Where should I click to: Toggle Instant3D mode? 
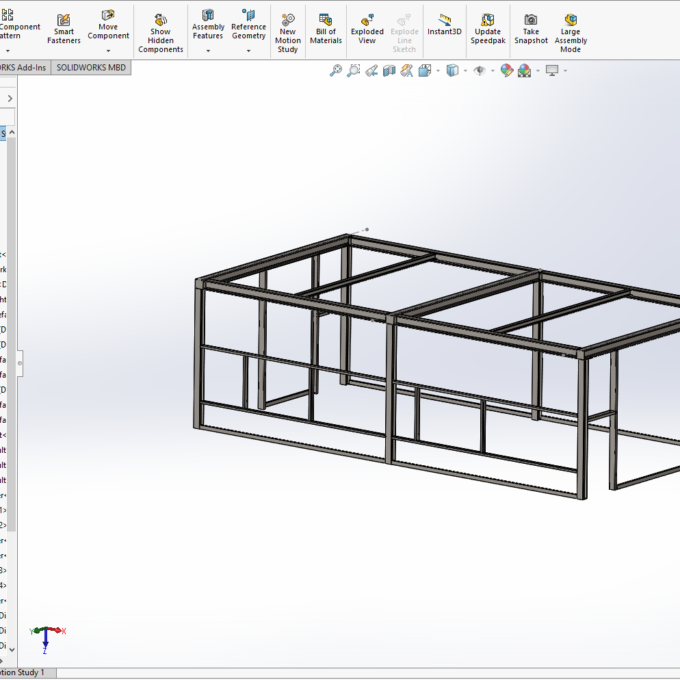pos(444,25)
